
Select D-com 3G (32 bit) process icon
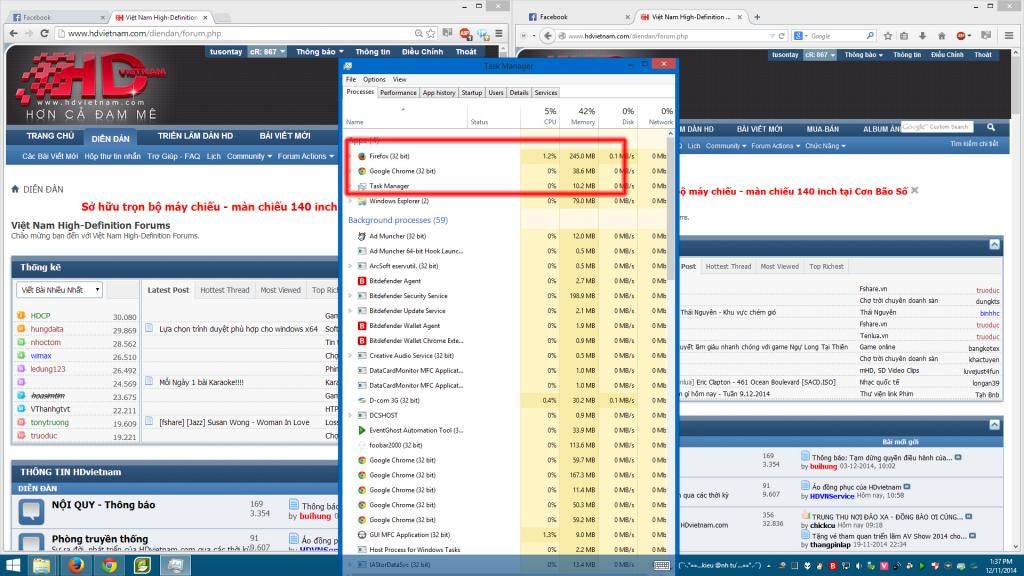pos(361,400)
